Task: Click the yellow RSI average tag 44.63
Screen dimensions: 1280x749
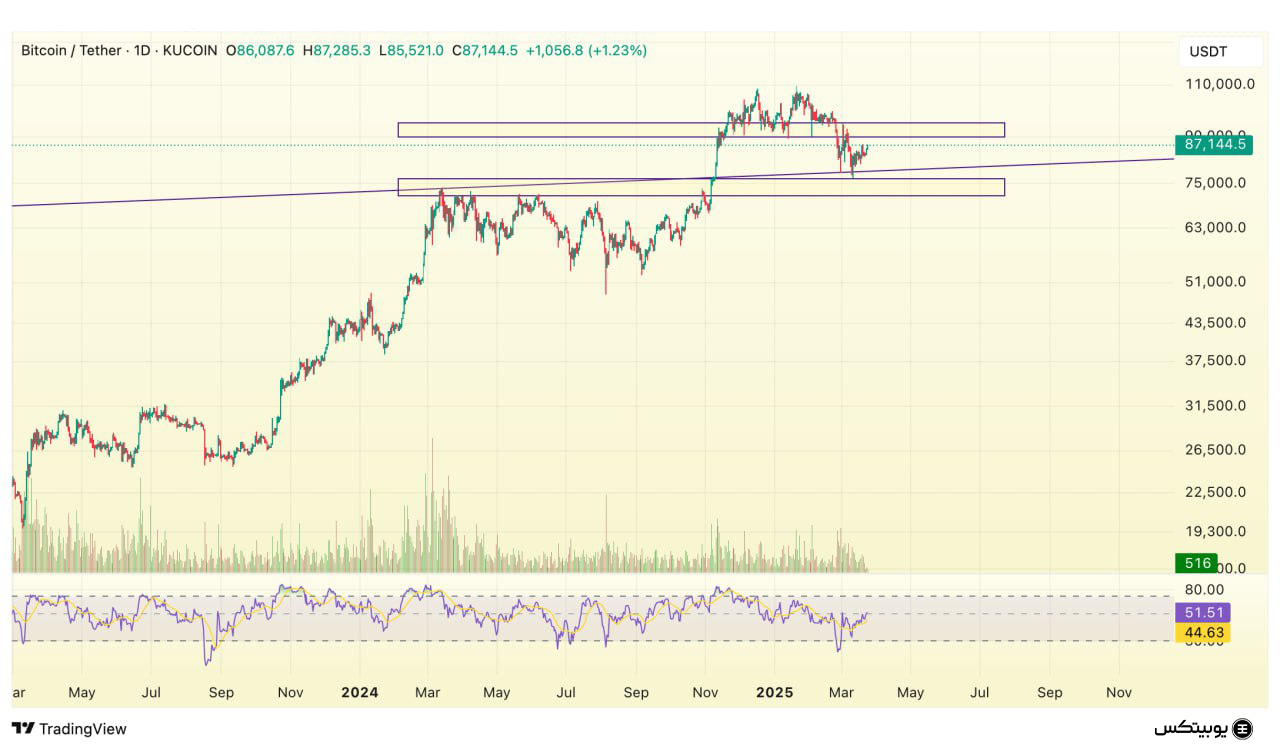Action: (x=1202, y=632)
